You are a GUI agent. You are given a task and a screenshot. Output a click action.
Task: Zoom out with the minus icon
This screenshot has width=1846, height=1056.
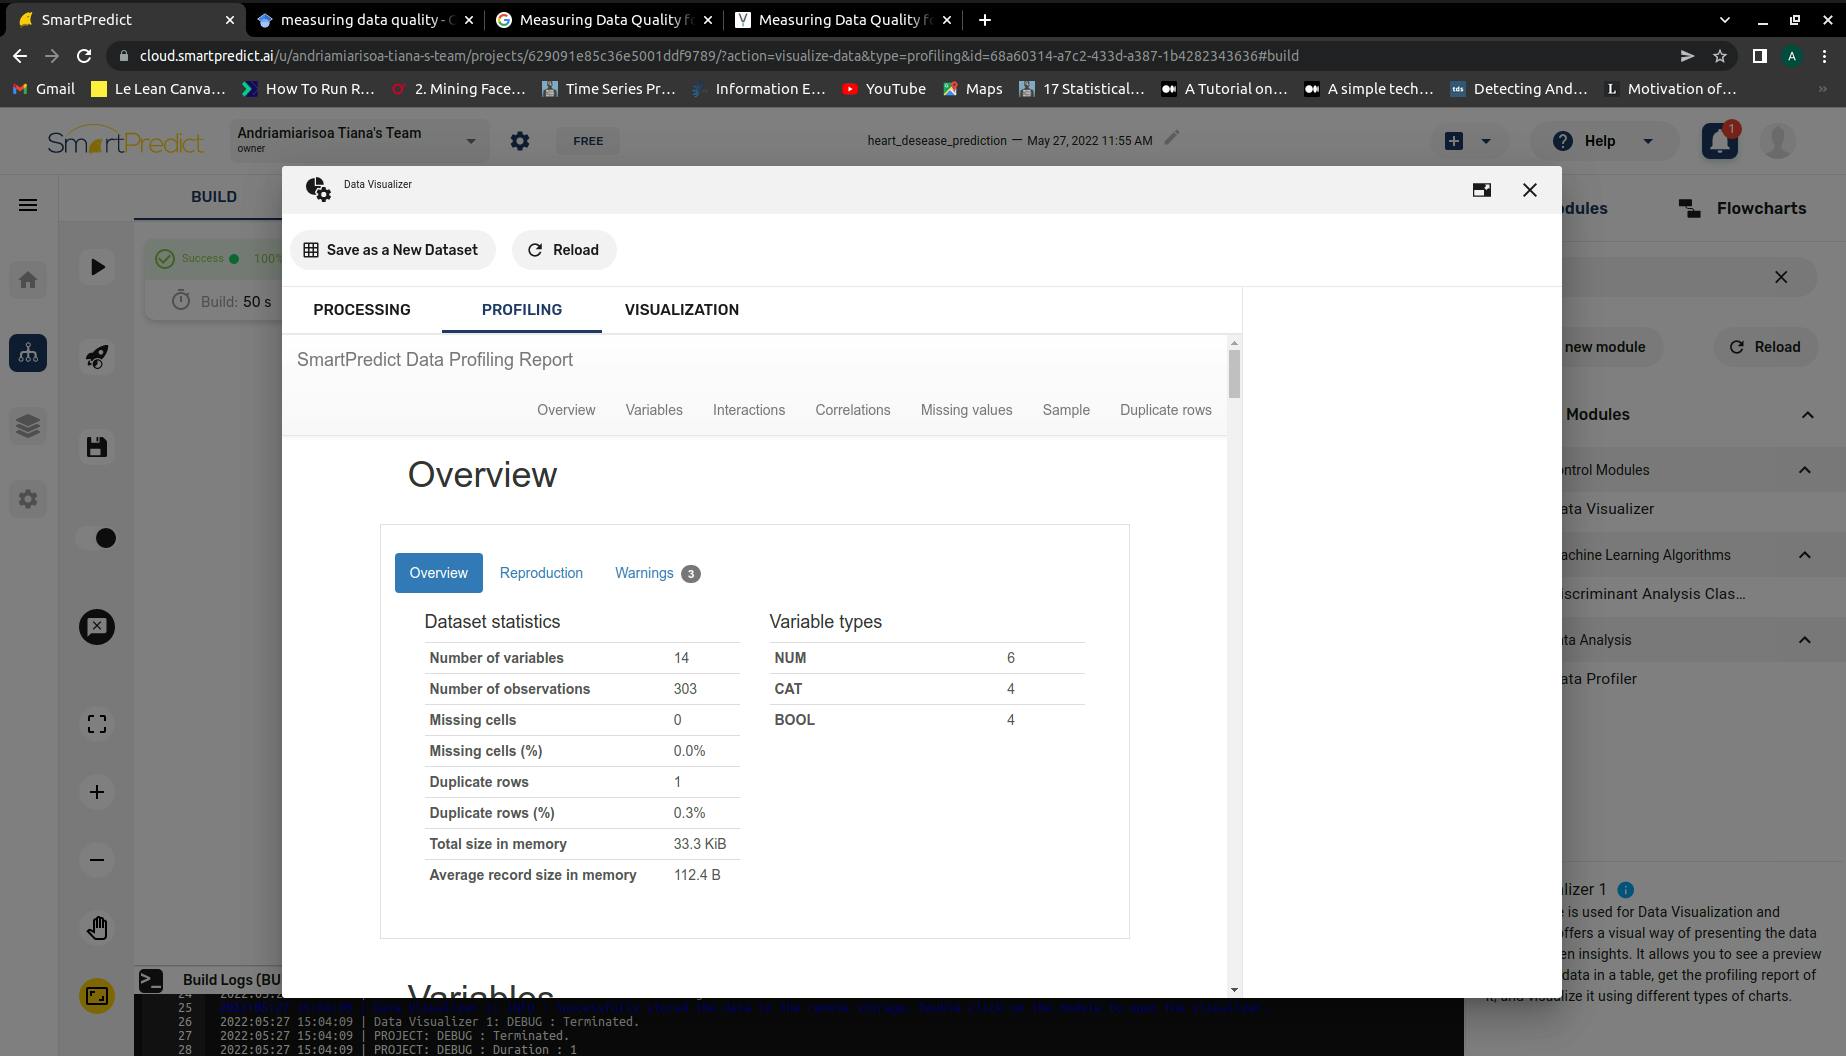point(97,860)
